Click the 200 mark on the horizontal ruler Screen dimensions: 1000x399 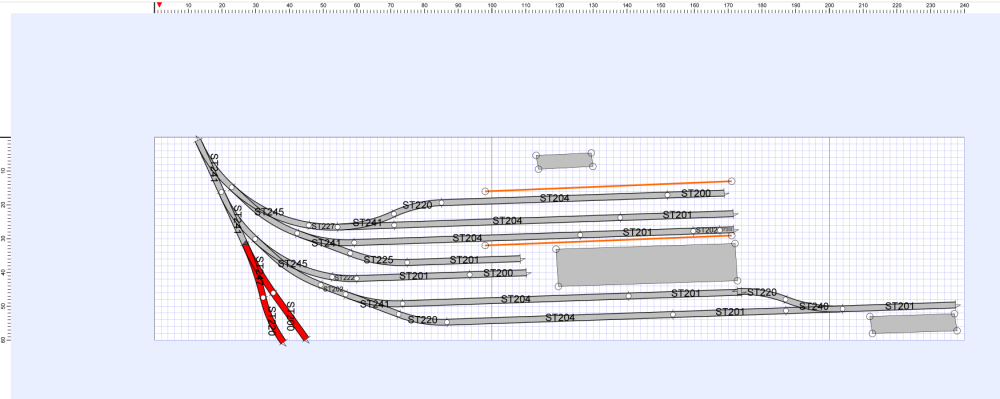click(829, 5)
